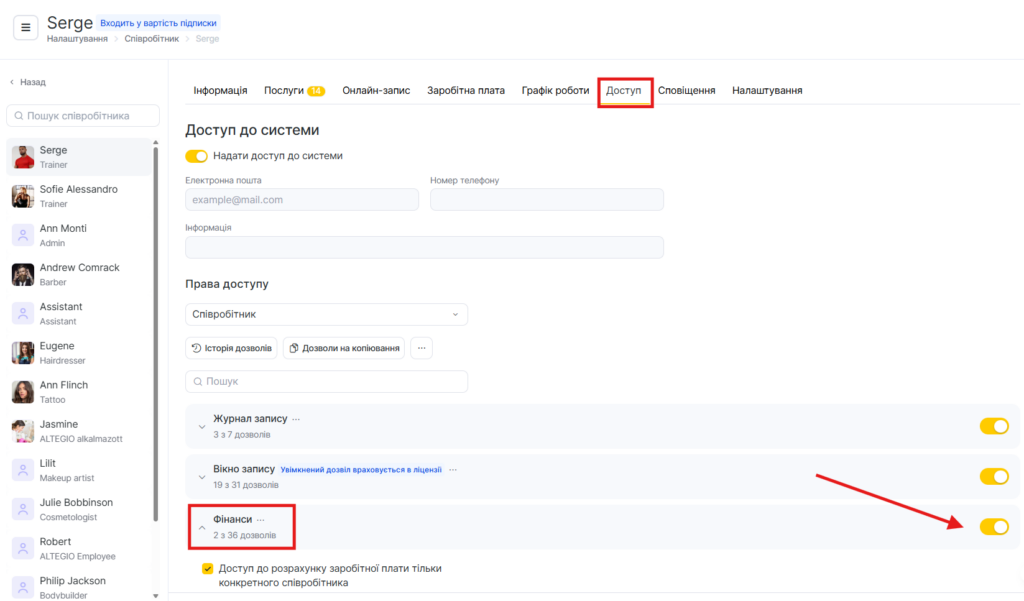Click the Співробітник breadcrumb link
Viewport: 1024px width, 601px height.
click(x=152, y=39)
